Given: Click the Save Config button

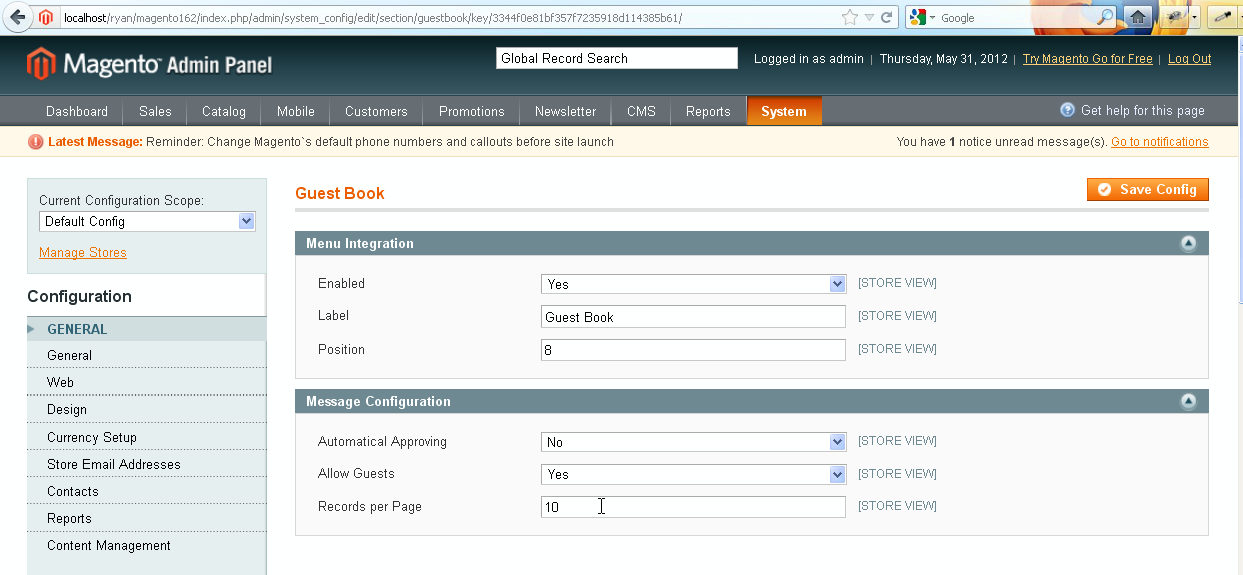Looking at the screenshot, I should coord(1147,189).
